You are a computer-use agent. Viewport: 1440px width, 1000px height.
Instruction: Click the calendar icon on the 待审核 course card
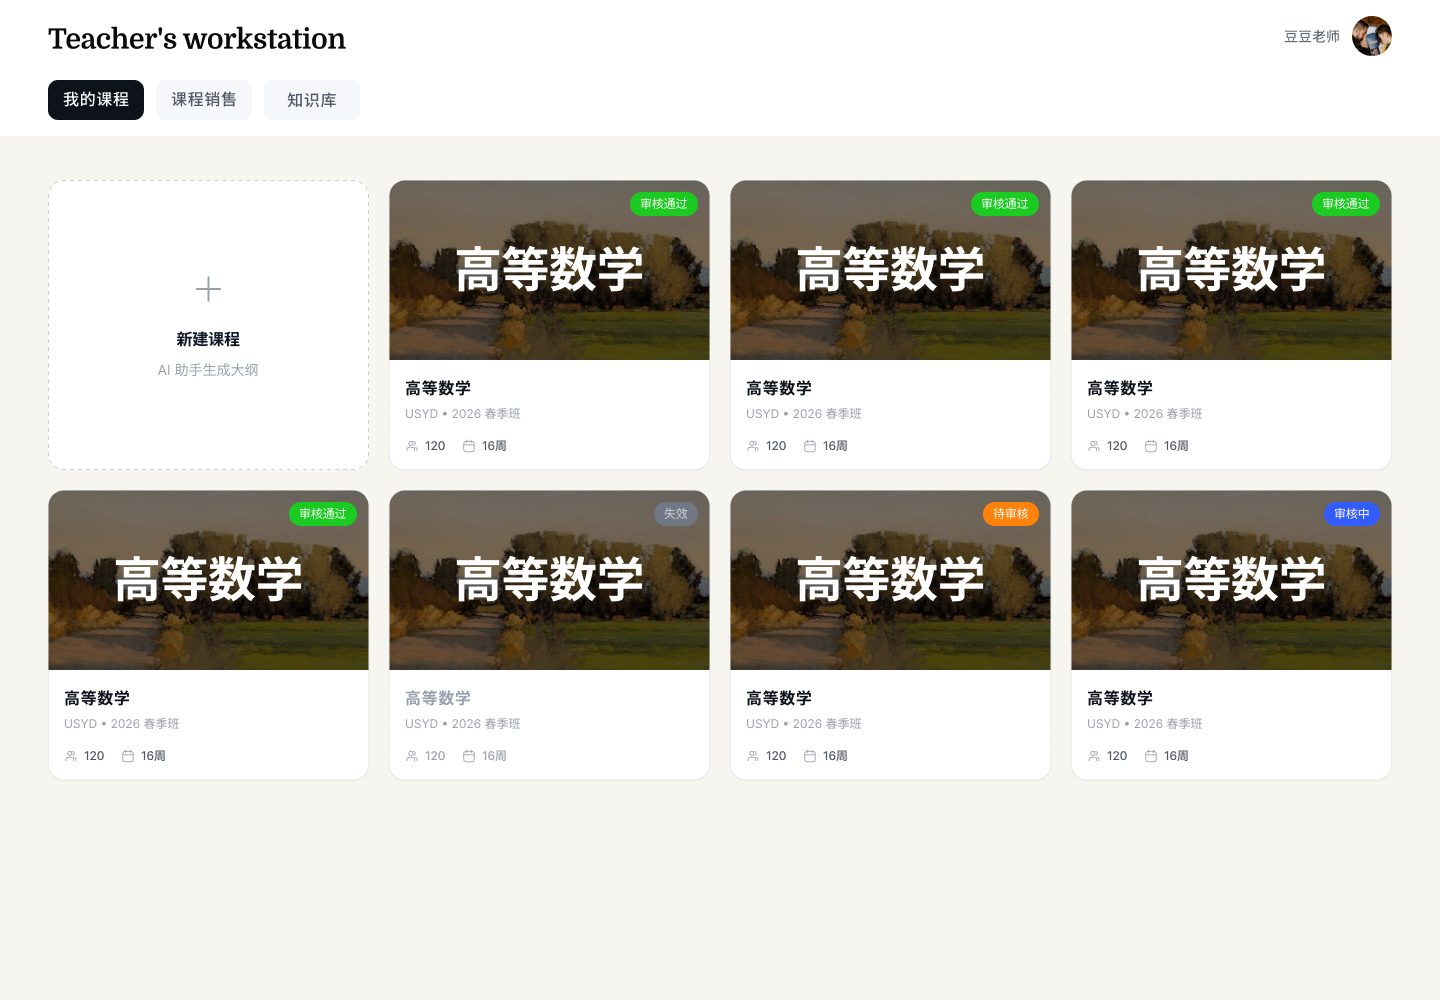point(809,756)
